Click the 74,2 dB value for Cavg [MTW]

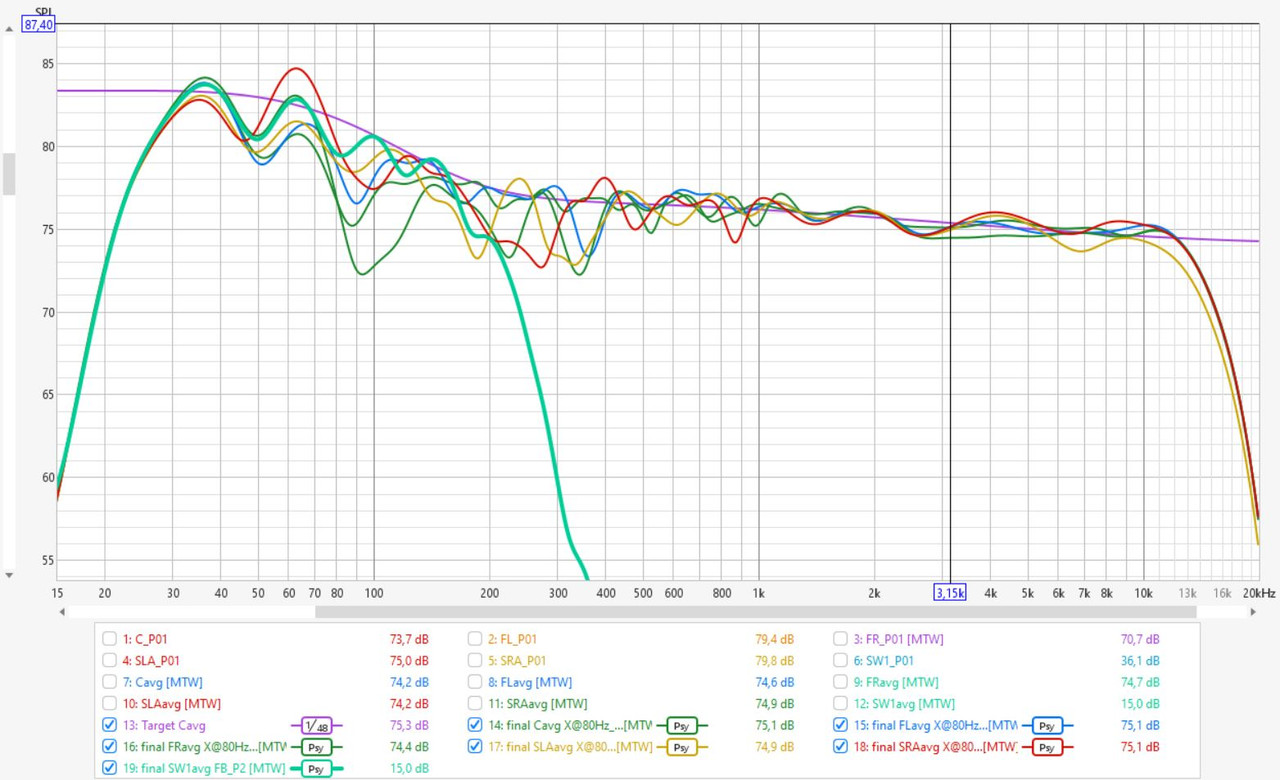[x=409, y=682]
